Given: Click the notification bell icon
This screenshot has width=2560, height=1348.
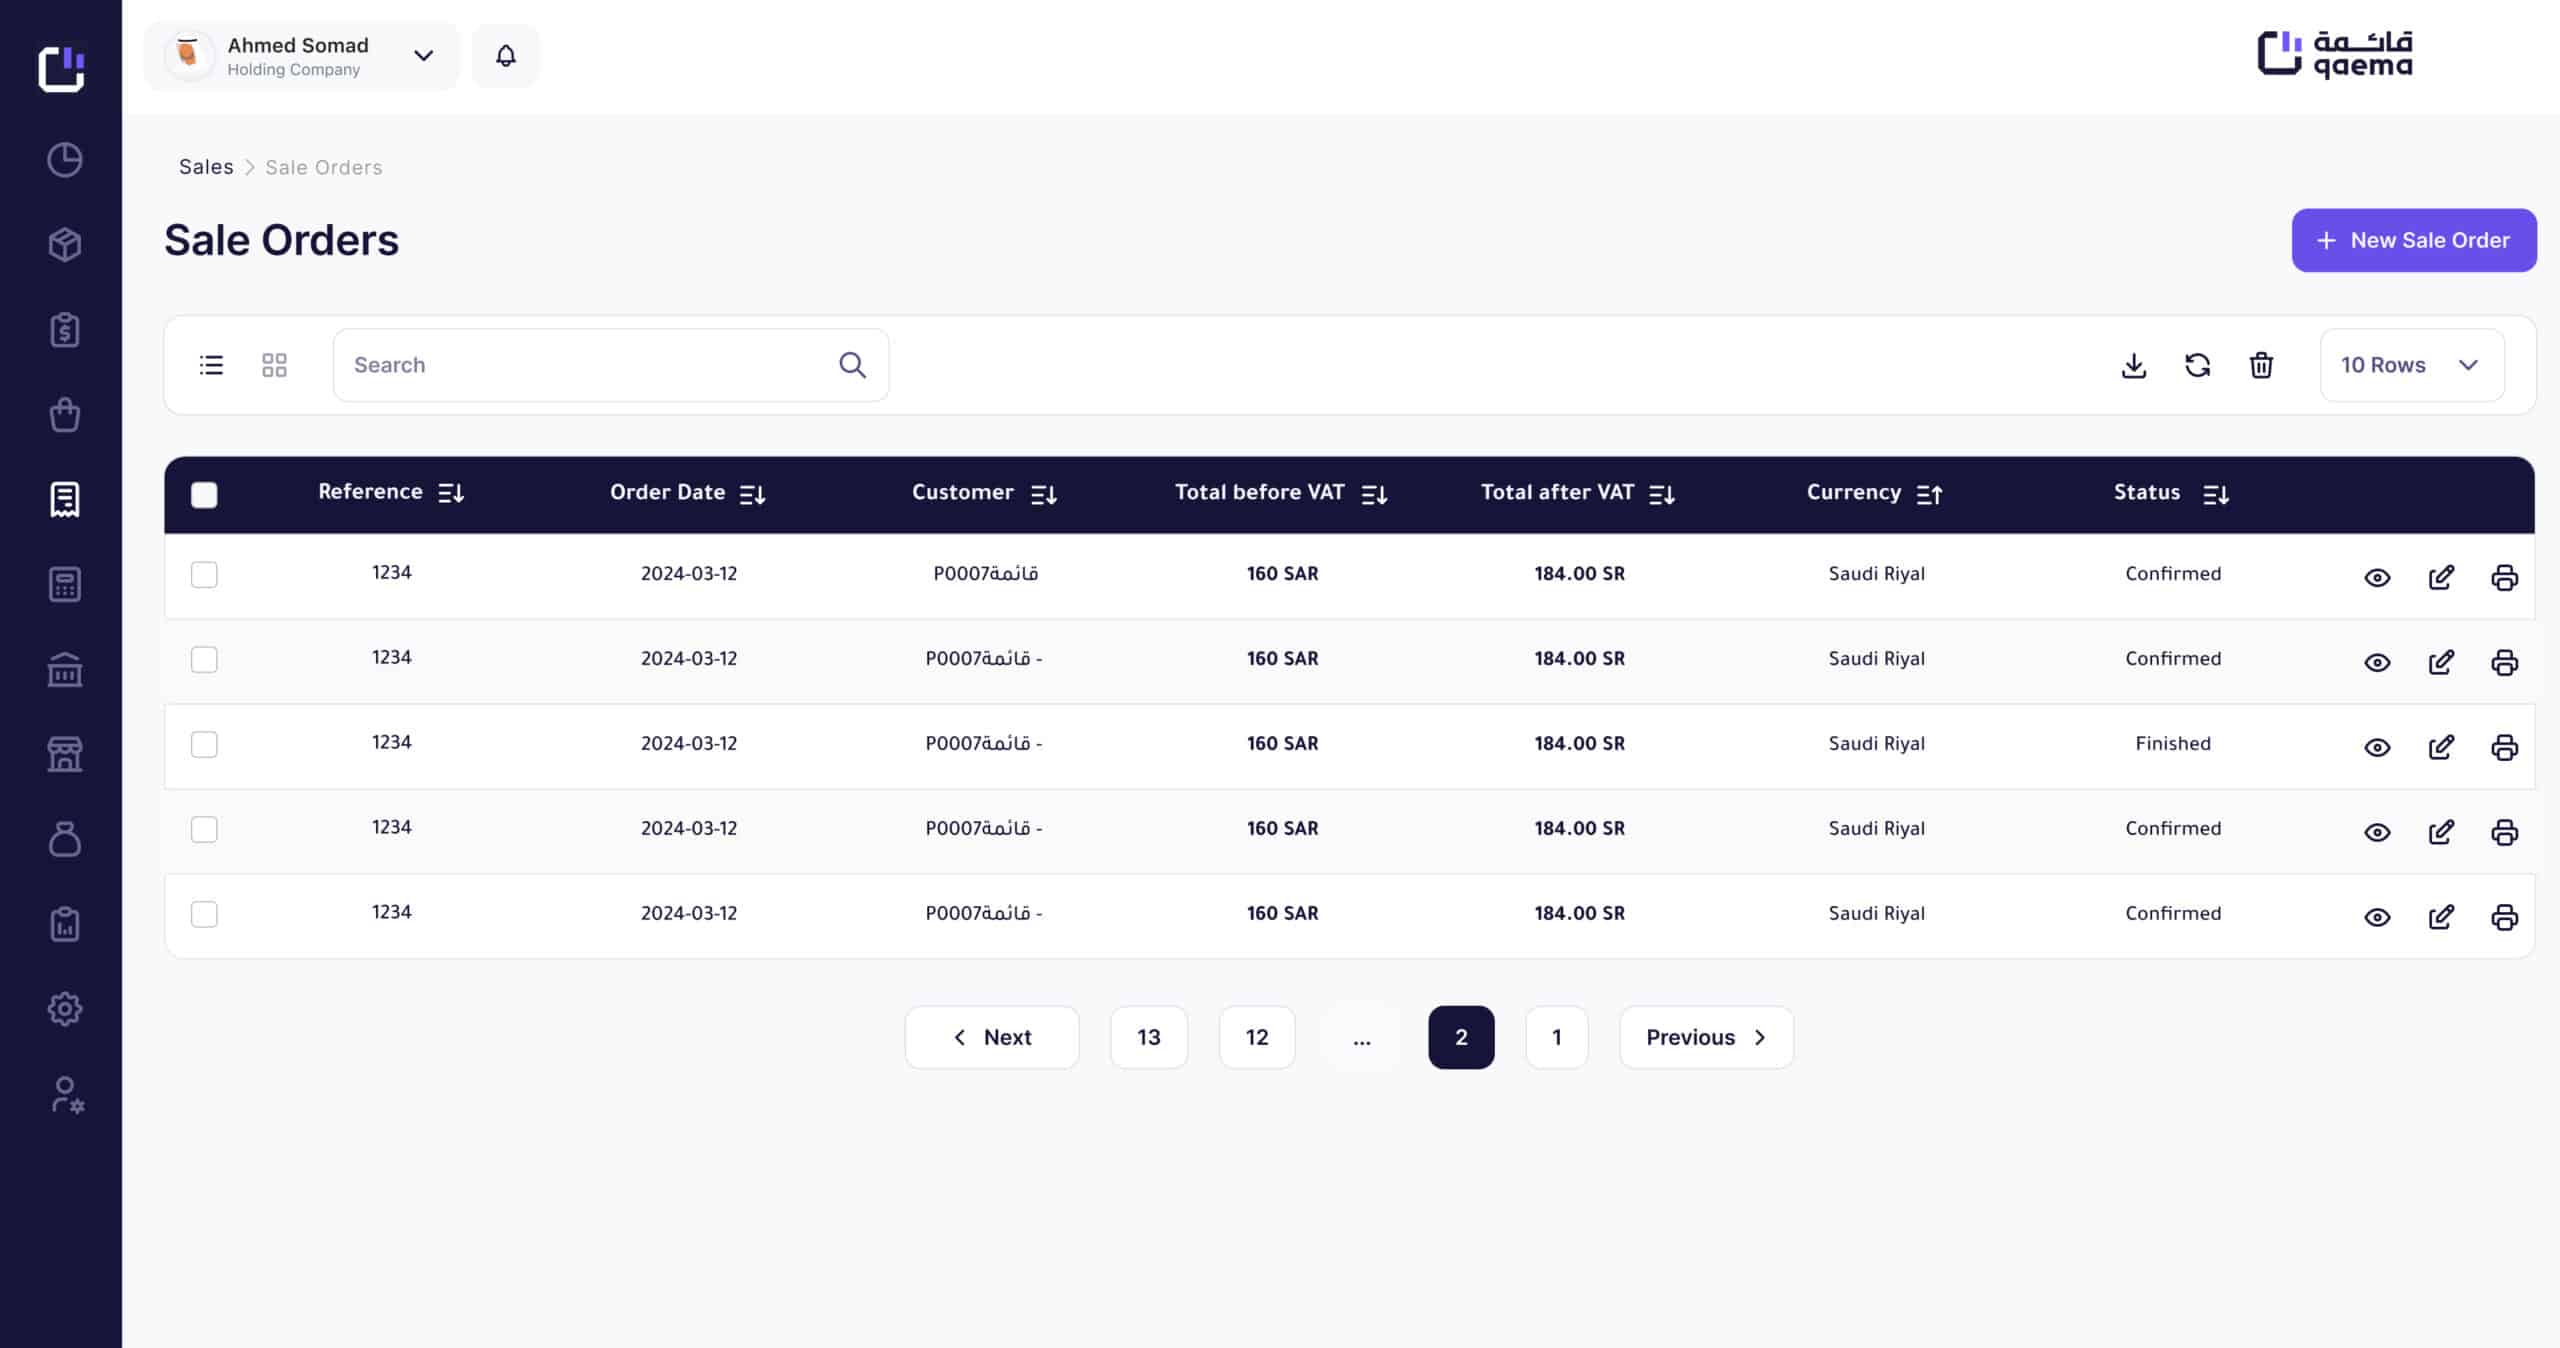Looking at the screenshot, I should click(x=506, y=56).
